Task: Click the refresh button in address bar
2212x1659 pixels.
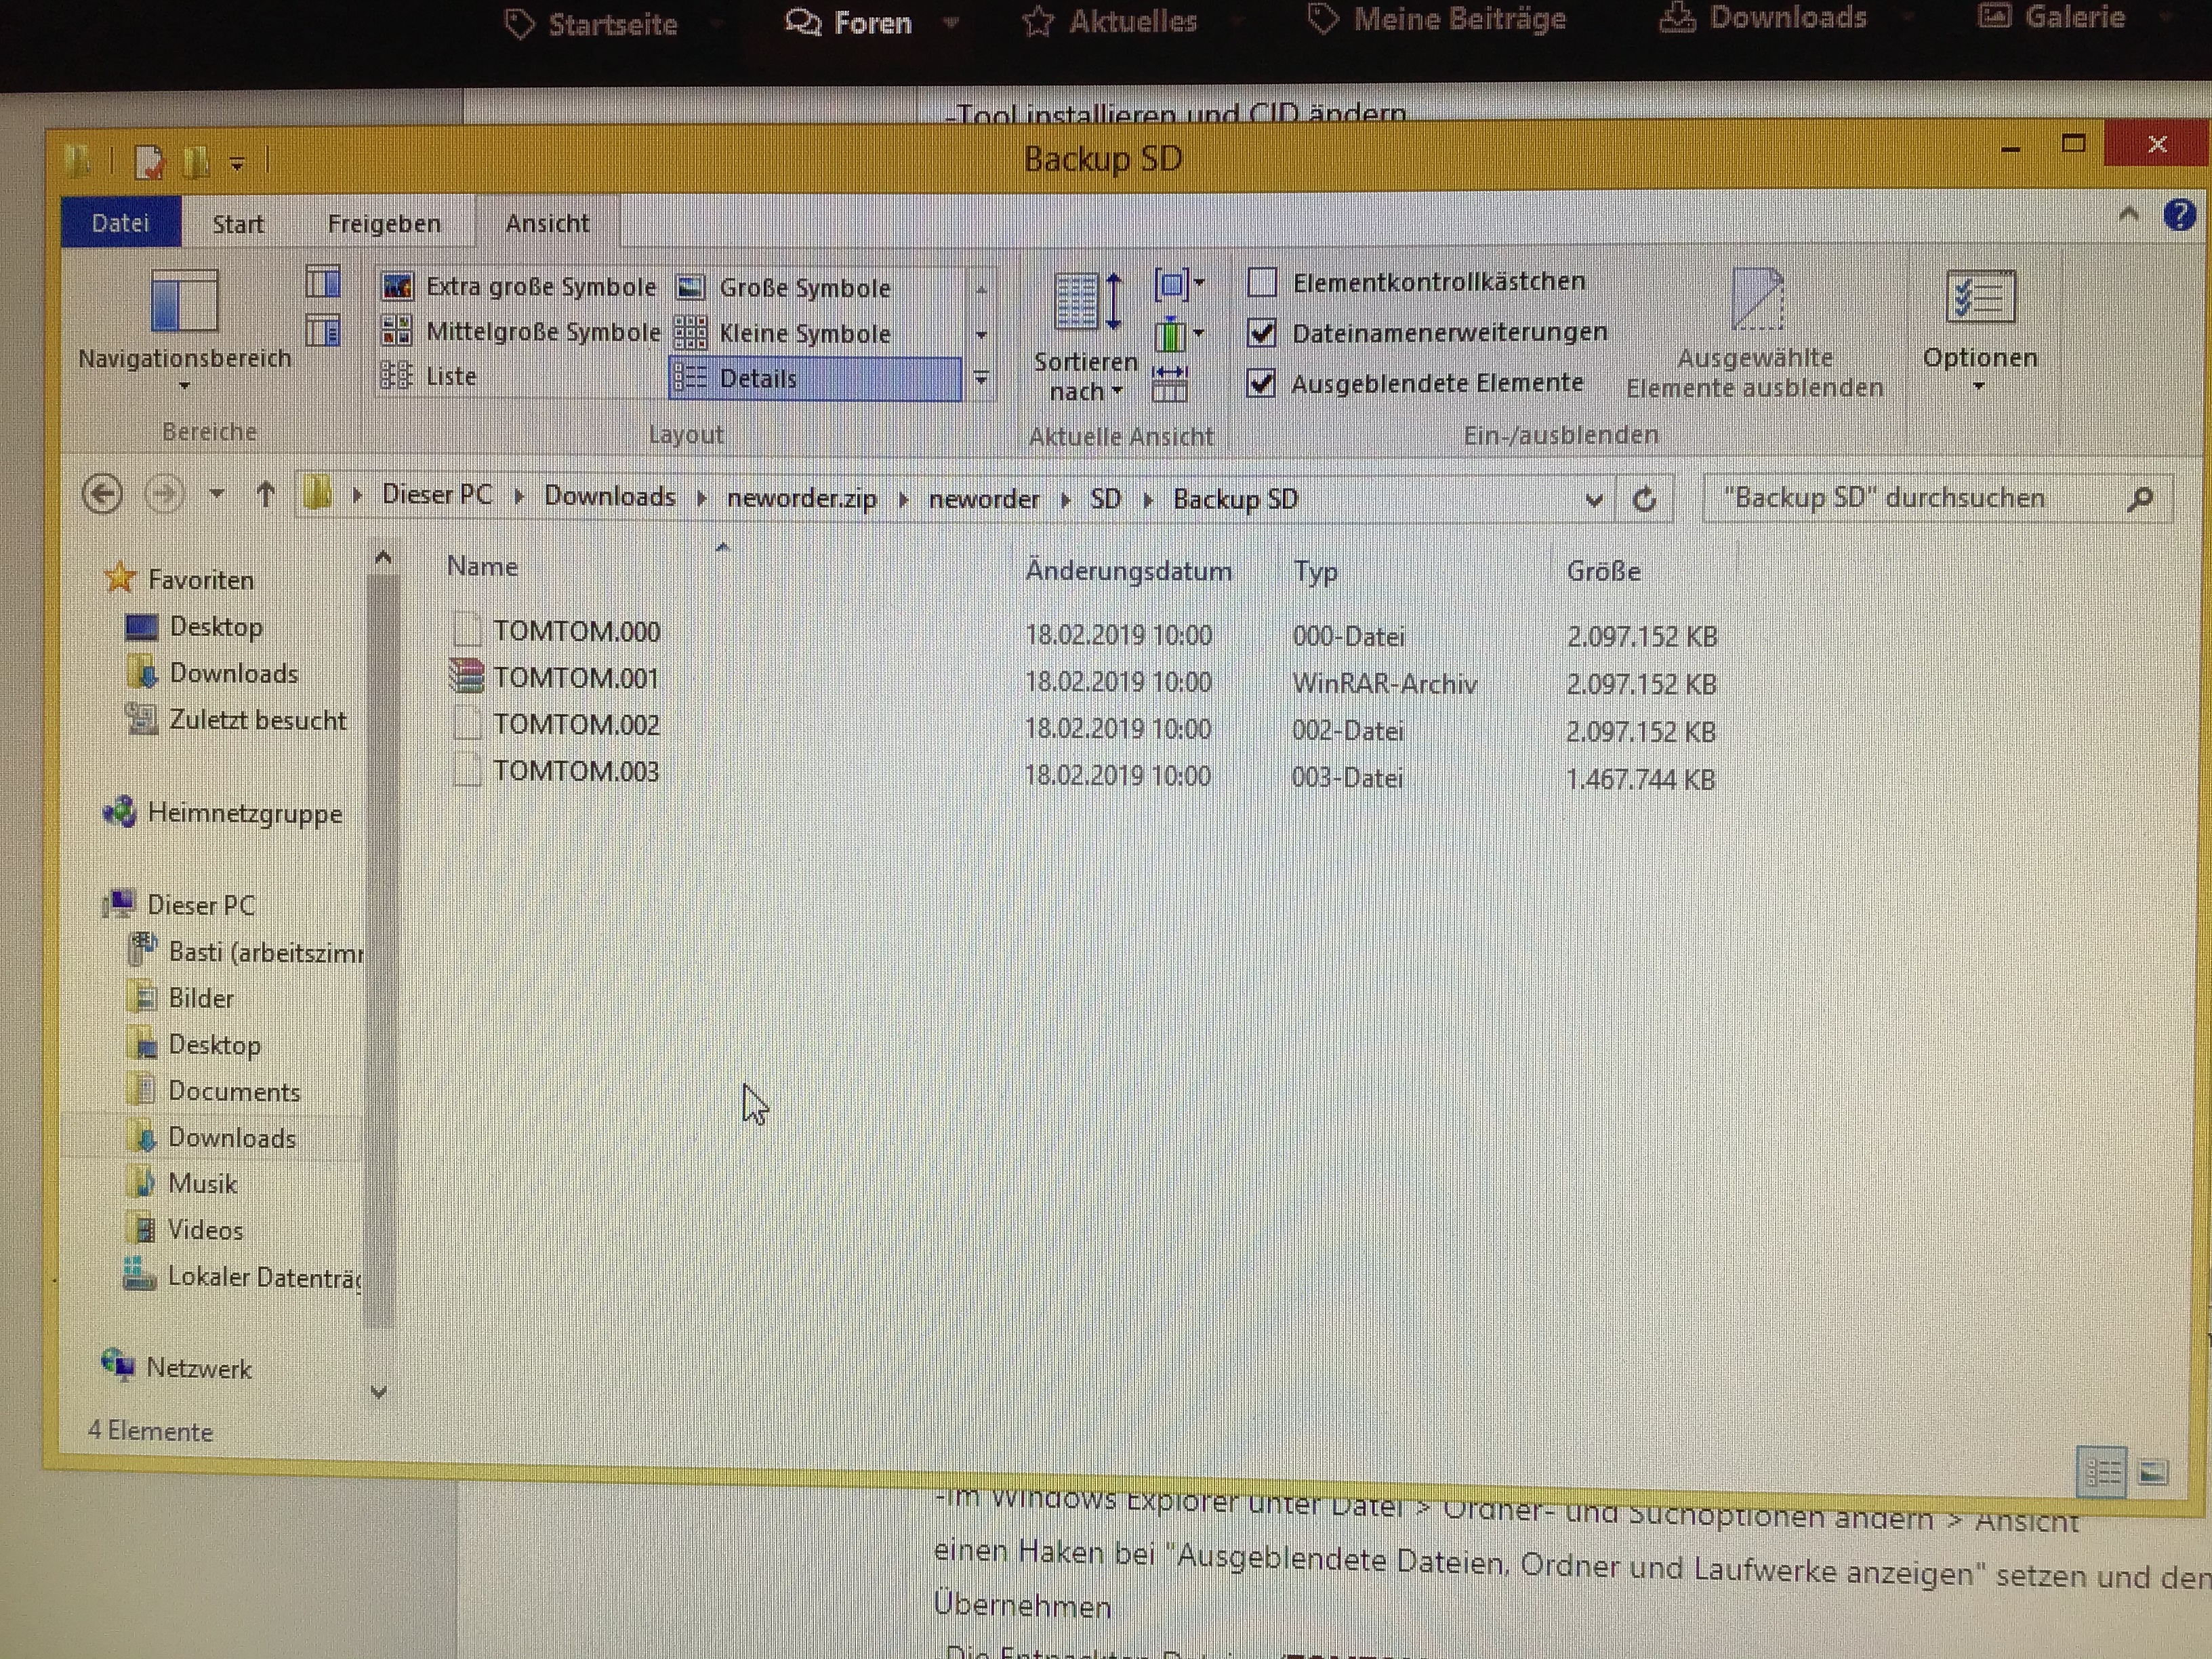Action: click(1644, 499)
